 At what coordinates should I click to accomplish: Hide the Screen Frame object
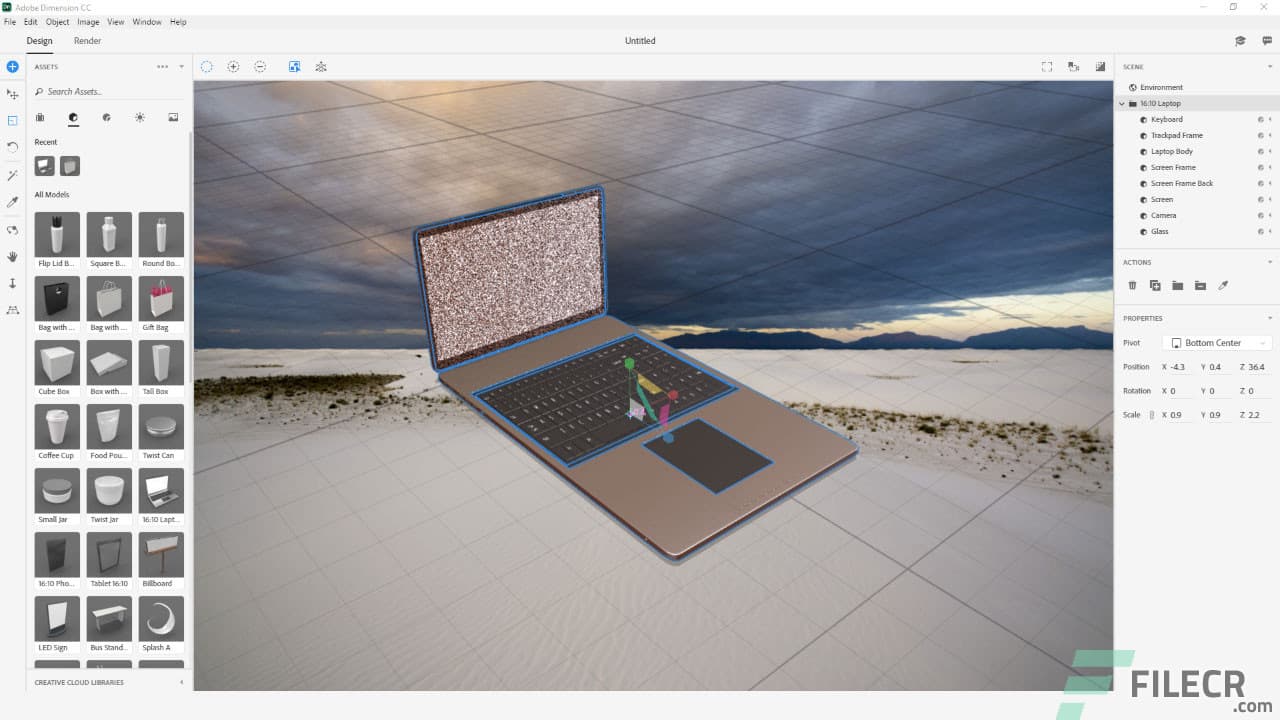pos(1260,167)
